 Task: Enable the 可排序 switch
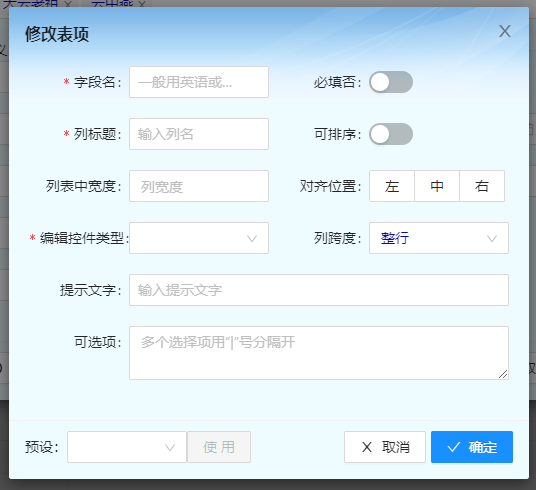click(391, 134)
